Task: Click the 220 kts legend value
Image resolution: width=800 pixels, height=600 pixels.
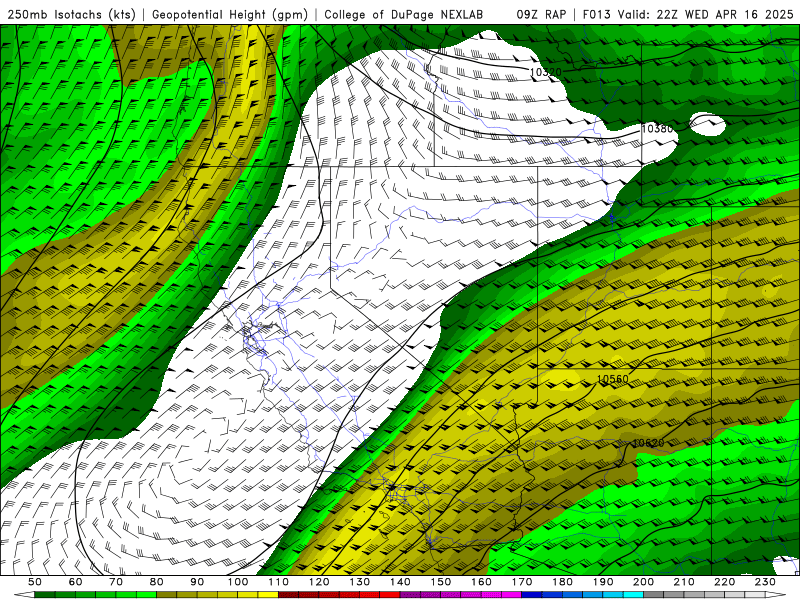Action: tap(724, 582)
